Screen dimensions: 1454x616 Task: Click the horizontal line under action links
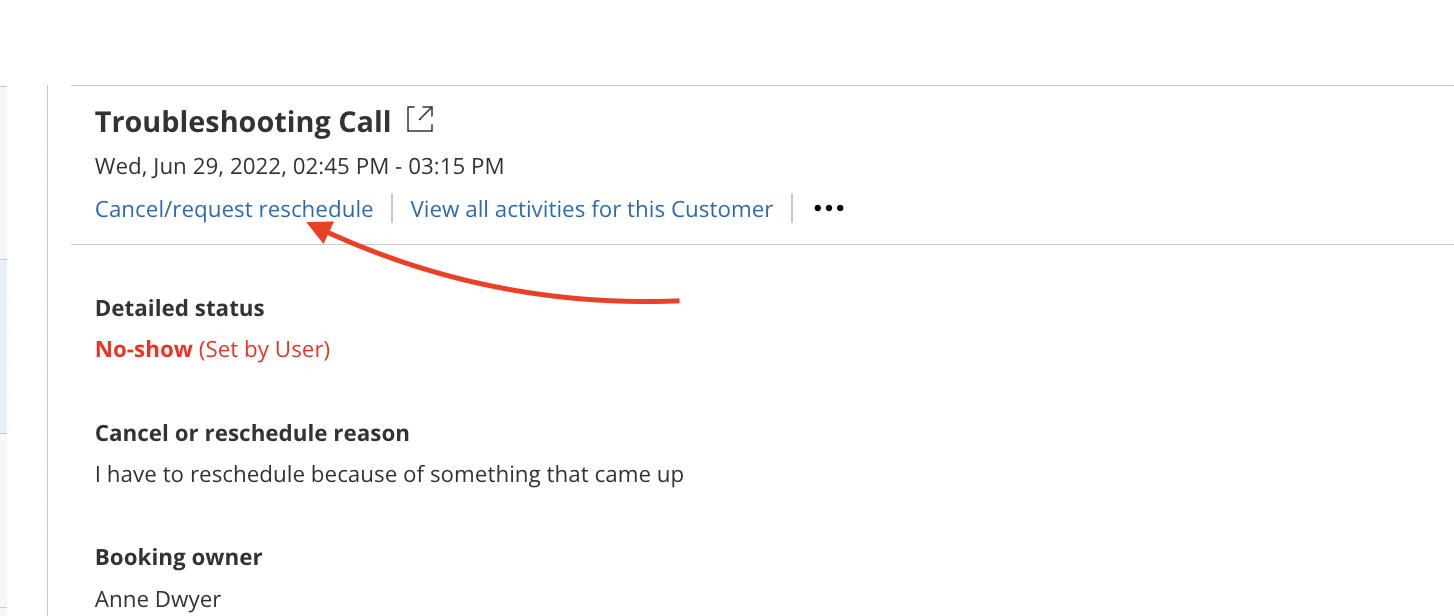tap(762, 244)
